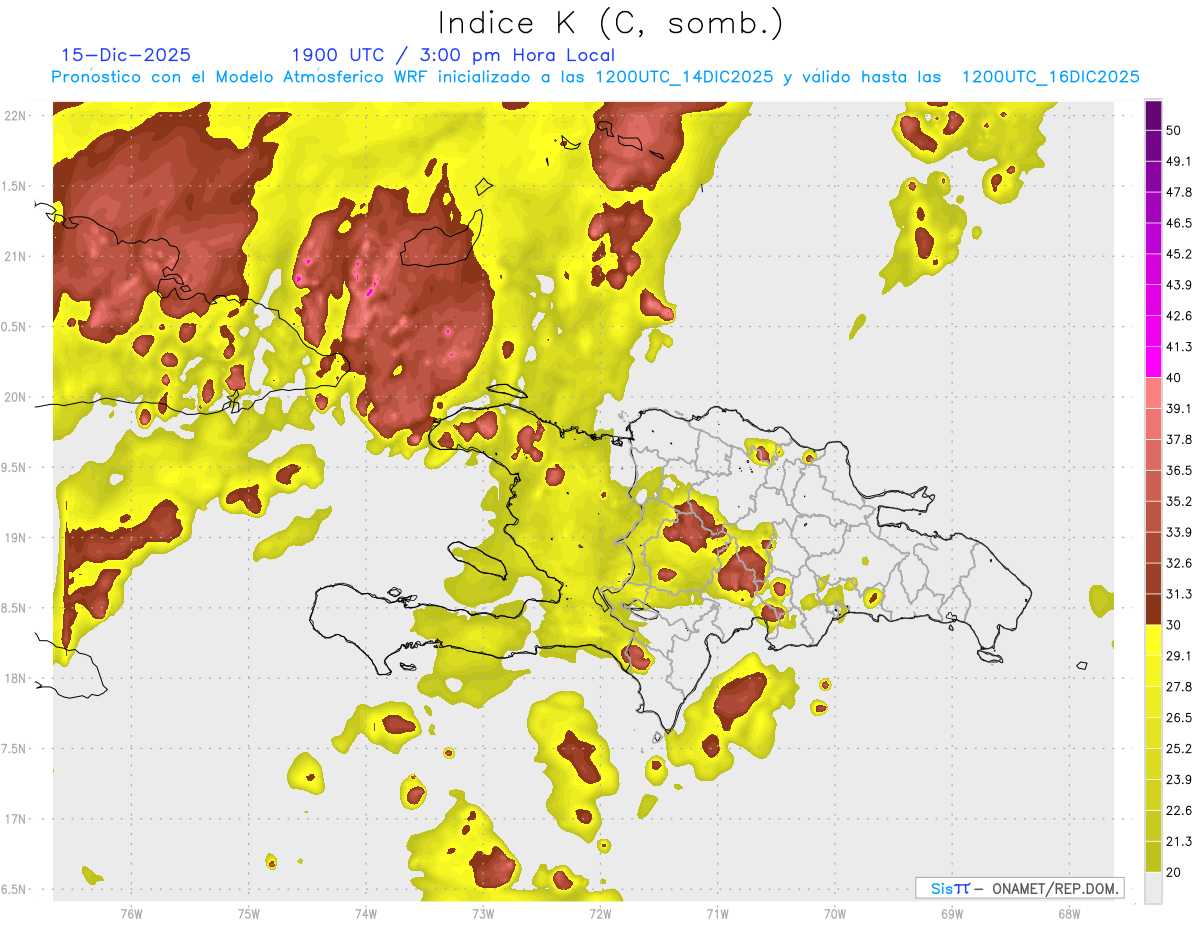The width and height of the screenshot is (1200, 927).
Task: Click the colorbar label "29.1"
Action: coord(1179,656)
